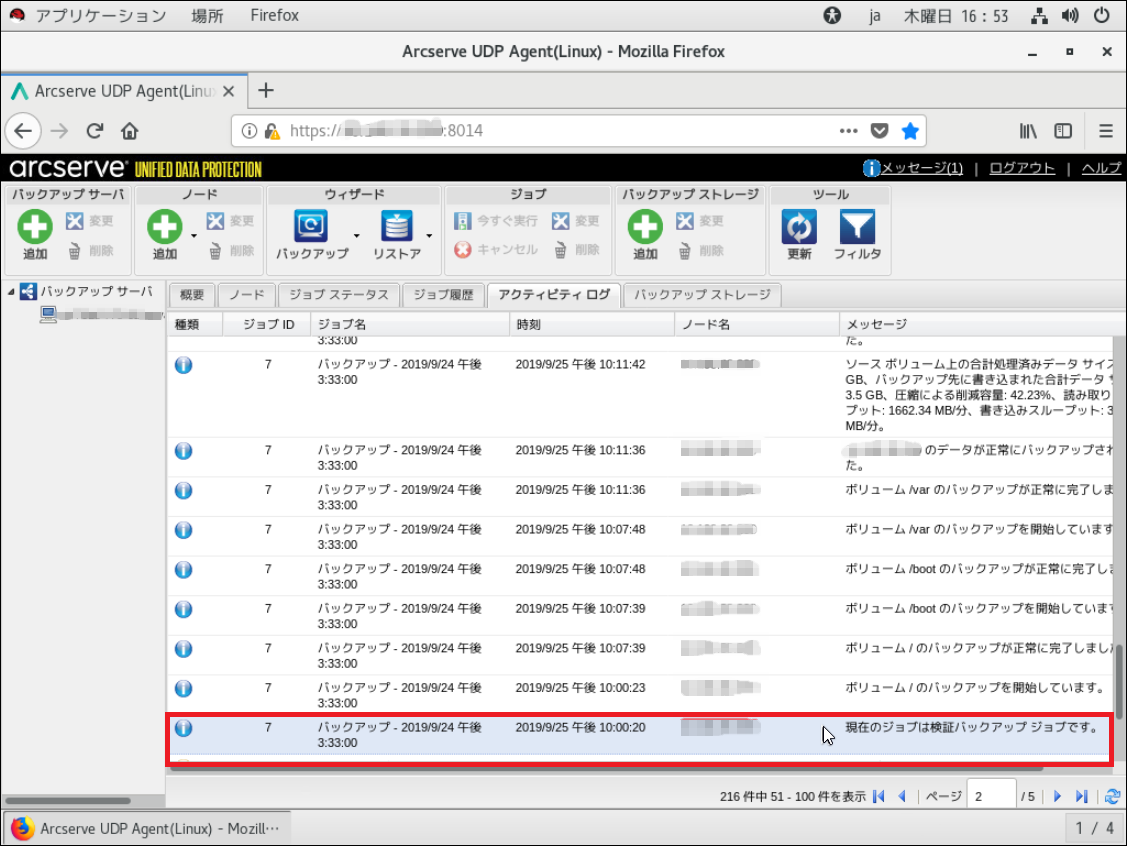1127x846 pixels.
Task: Open the Job History tab
Action: coord(443,295)
